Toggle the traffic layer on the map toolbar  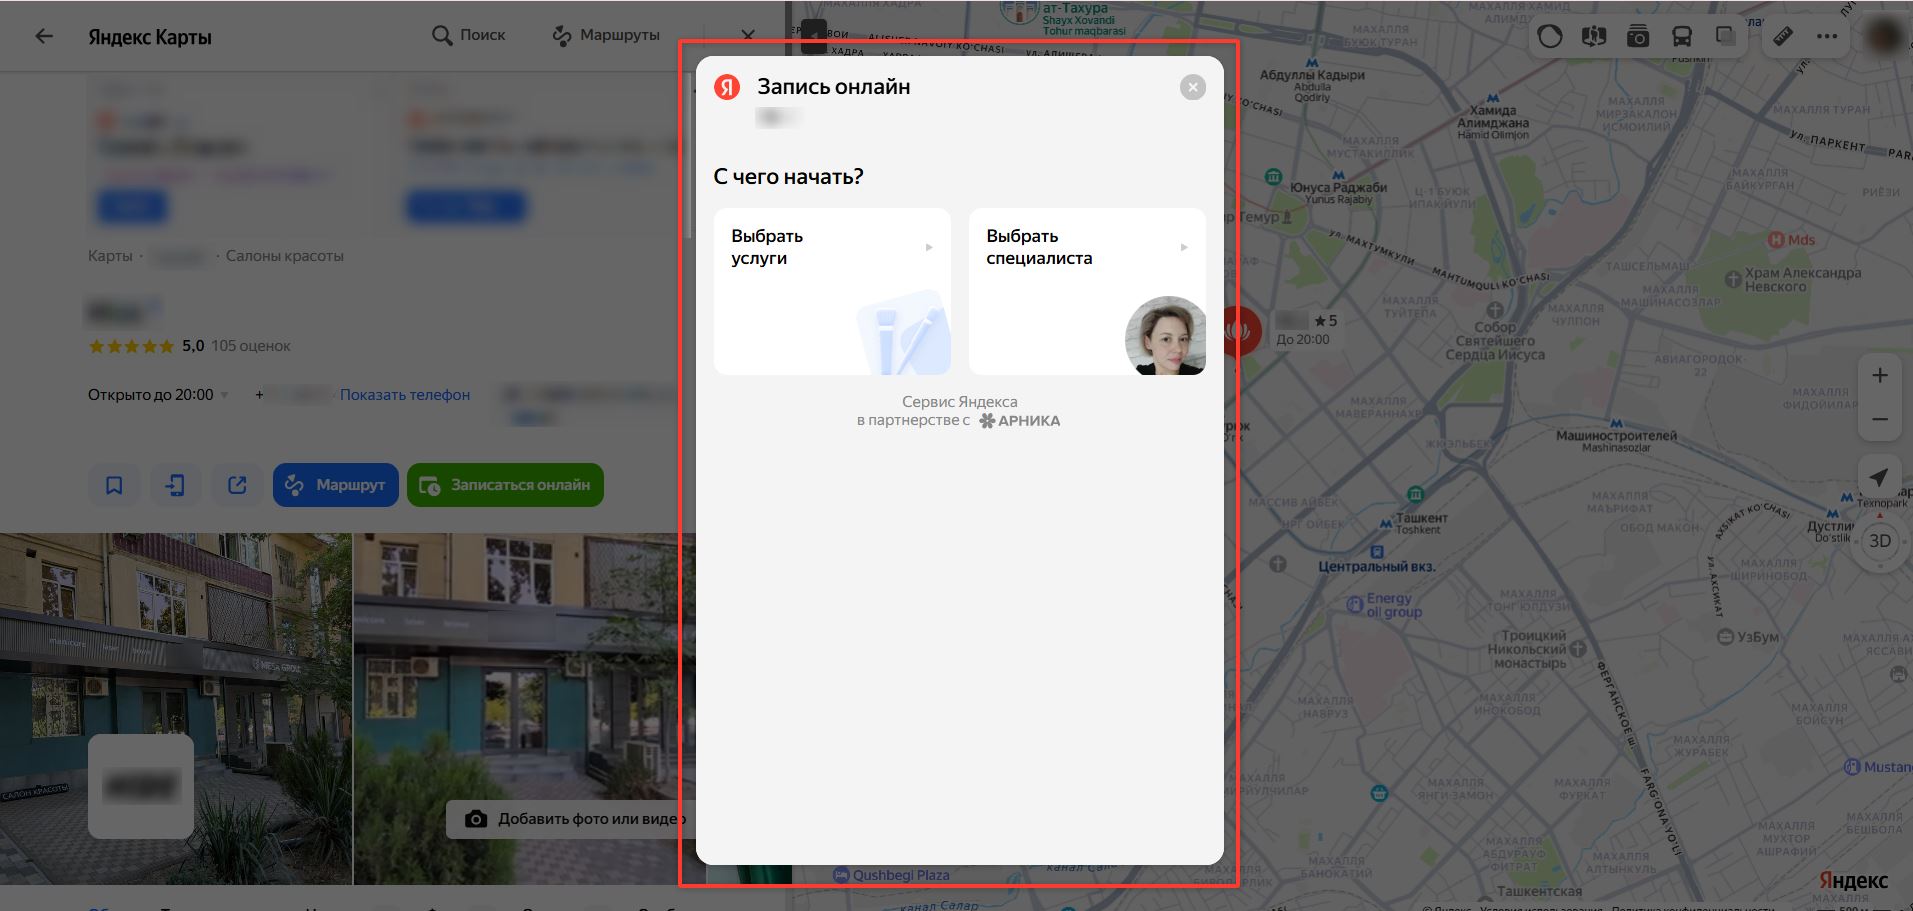(x=1550, y=37)
